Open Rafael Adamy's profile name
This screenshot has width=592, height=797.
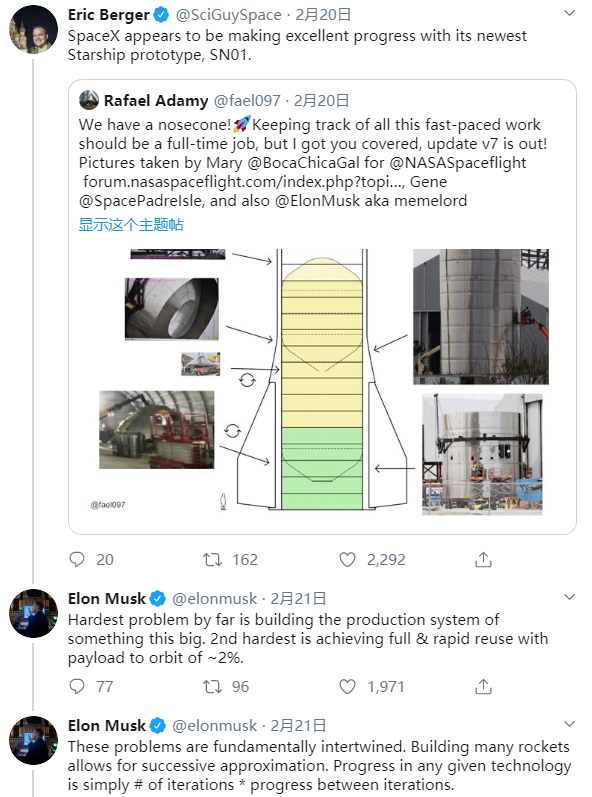156,101
